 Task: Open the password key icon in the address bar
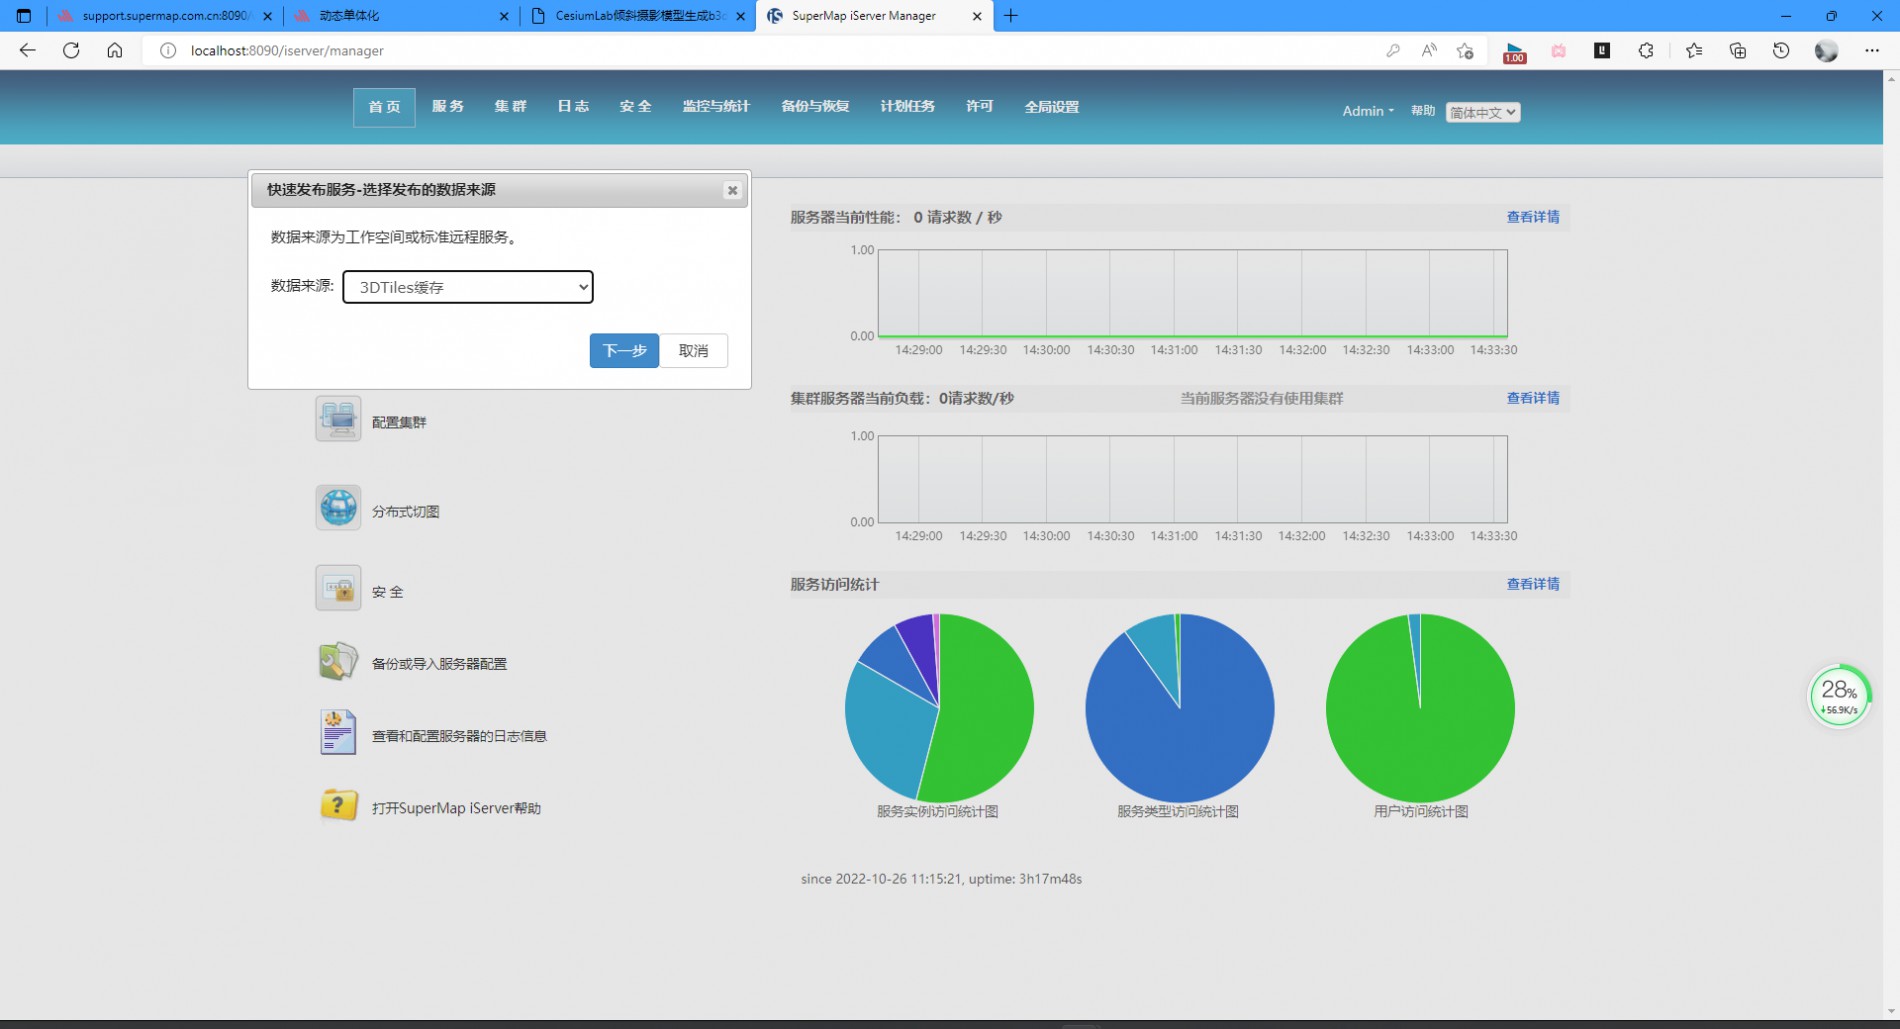tap(1392, 50)
